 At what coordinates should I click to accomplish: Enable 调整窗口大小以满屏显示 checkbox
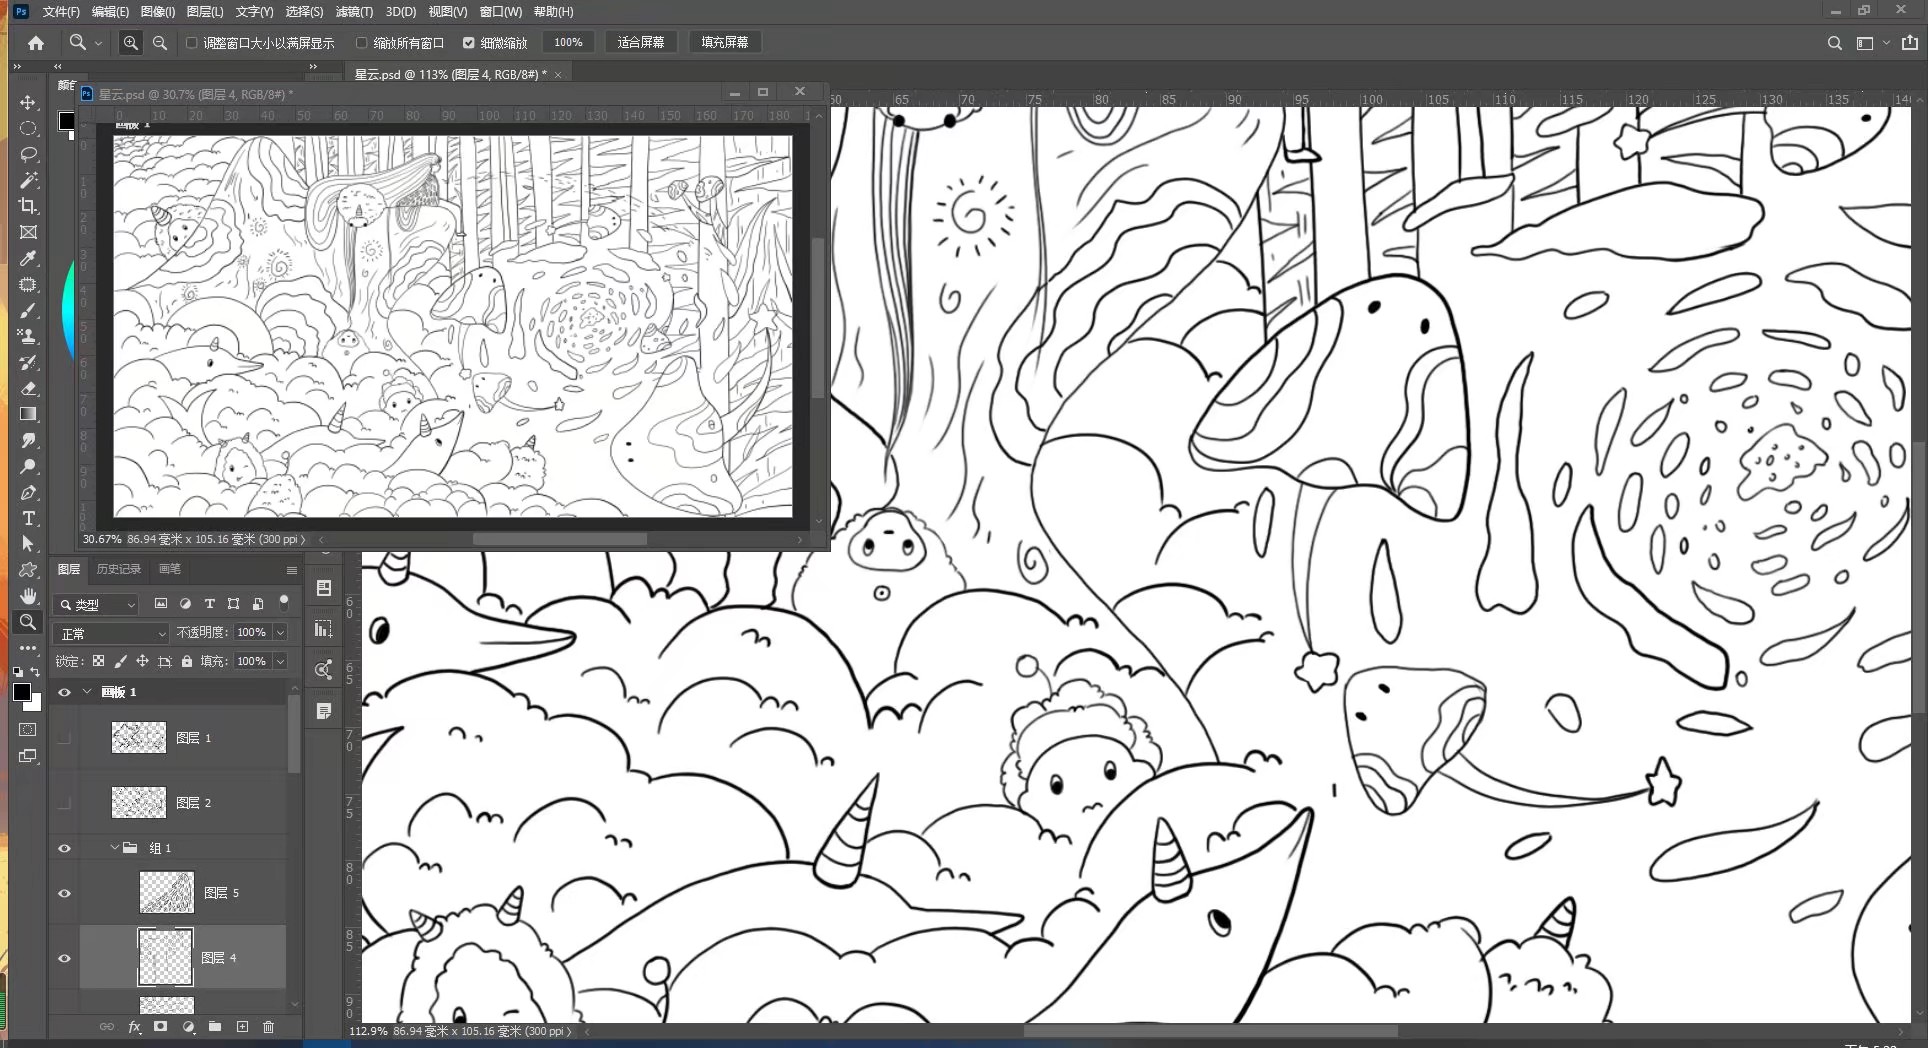192,43
